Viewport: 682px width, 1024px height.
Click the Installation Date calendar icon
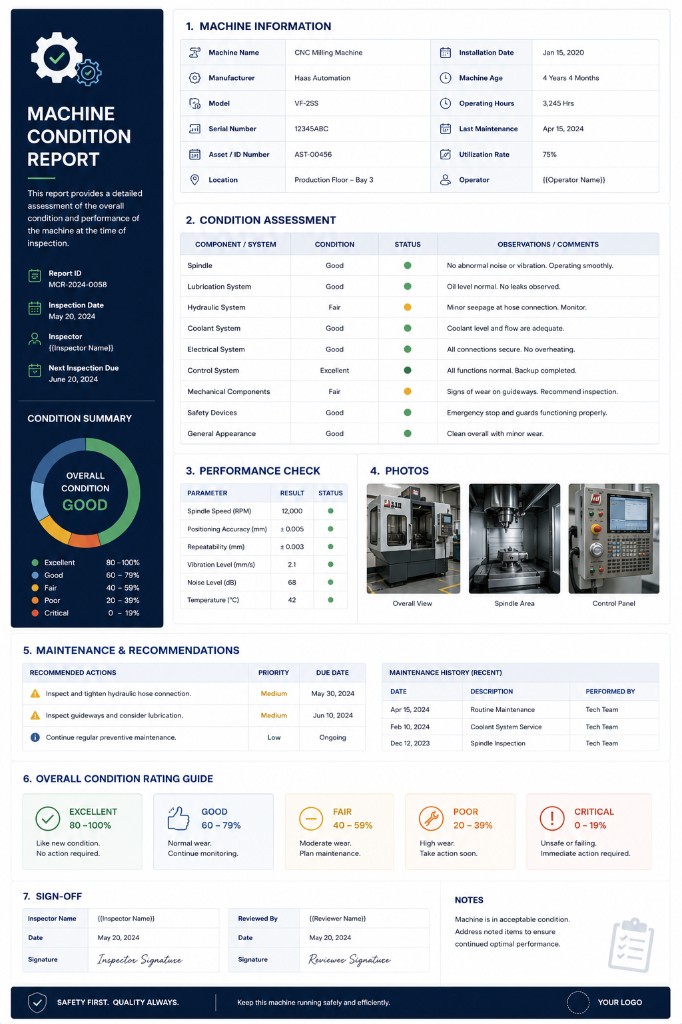(445, 52)
